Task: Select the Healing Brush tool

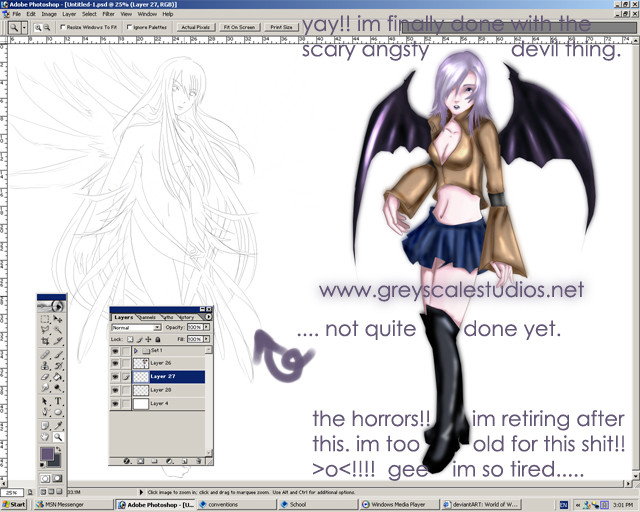Action: [45, 355]
